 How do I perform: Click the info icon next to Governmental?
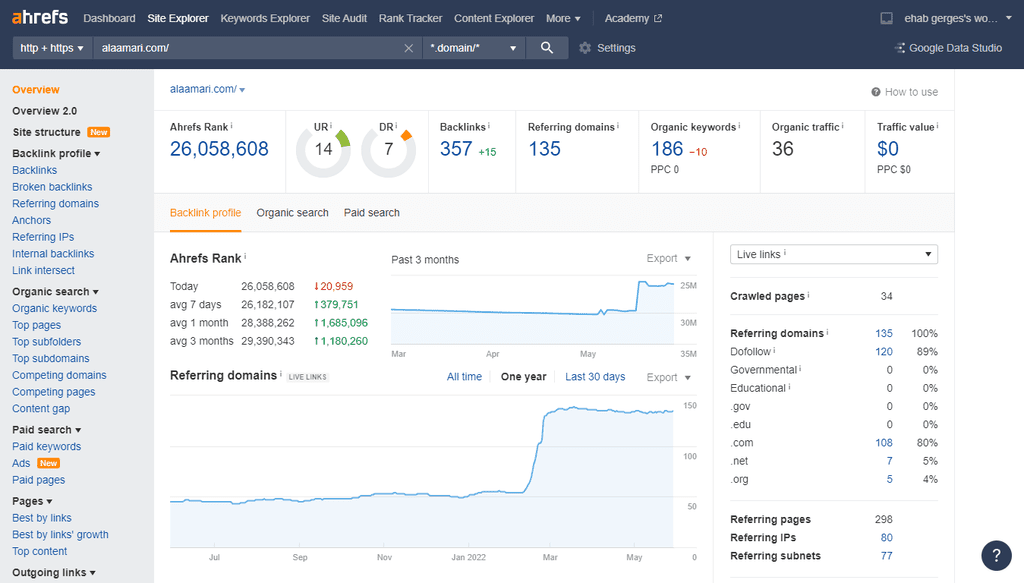coord(800,368)
